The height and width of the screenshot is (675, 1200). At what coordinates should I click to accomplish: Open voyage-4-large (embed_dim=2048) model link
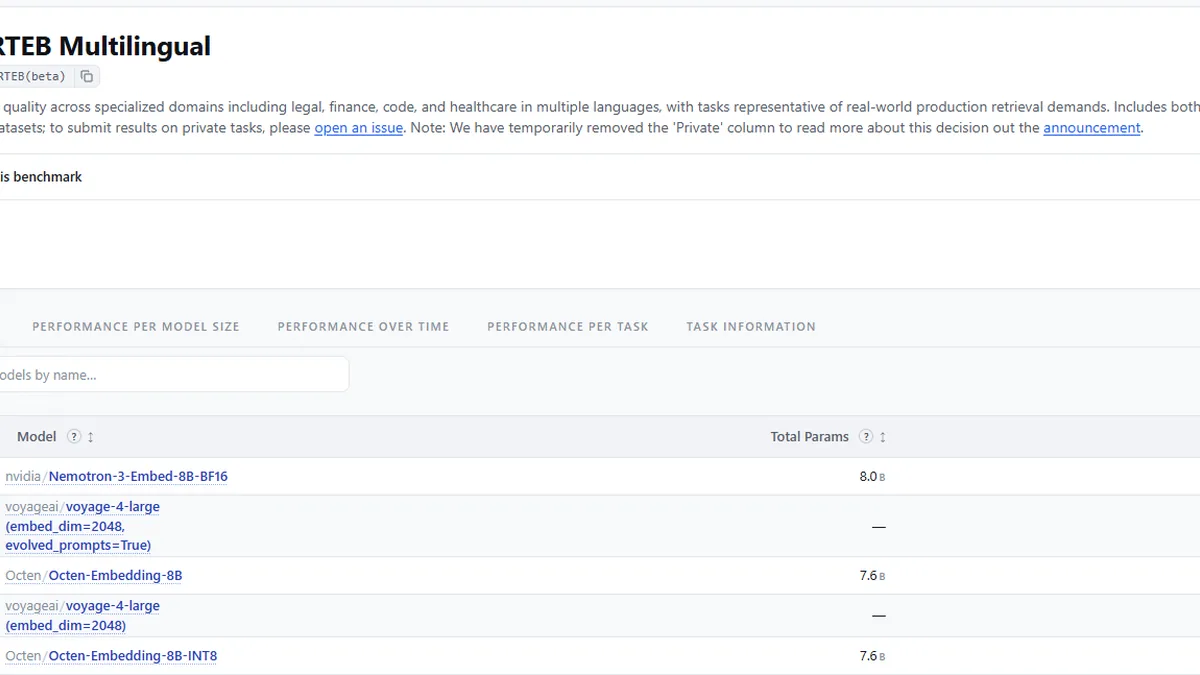coord(82,616)
